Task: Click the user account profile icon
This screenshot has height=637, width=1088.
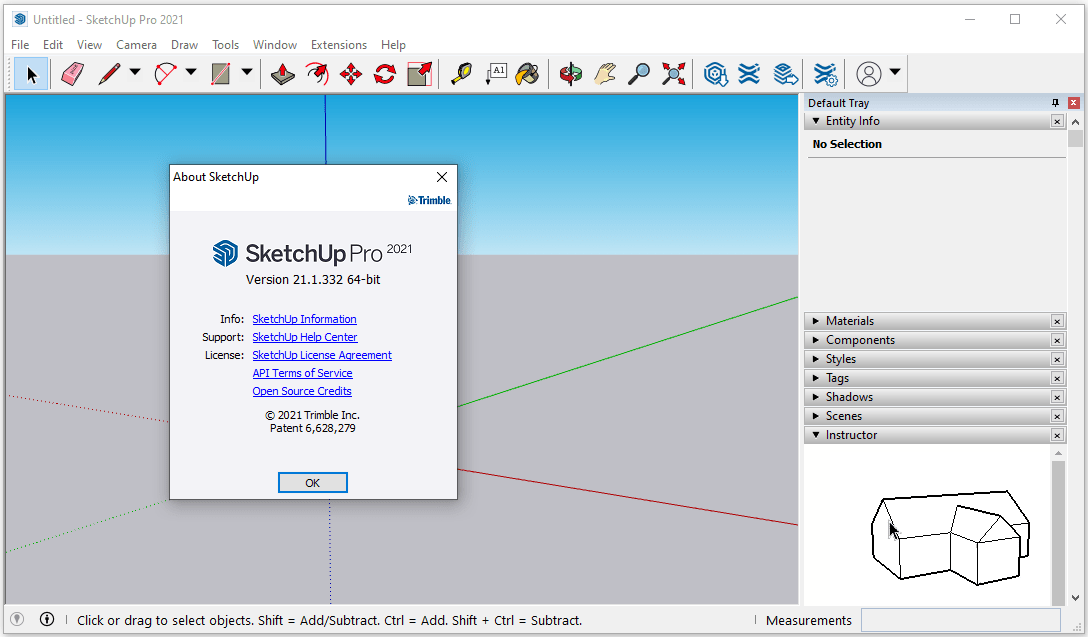Action: coord(869,74)
